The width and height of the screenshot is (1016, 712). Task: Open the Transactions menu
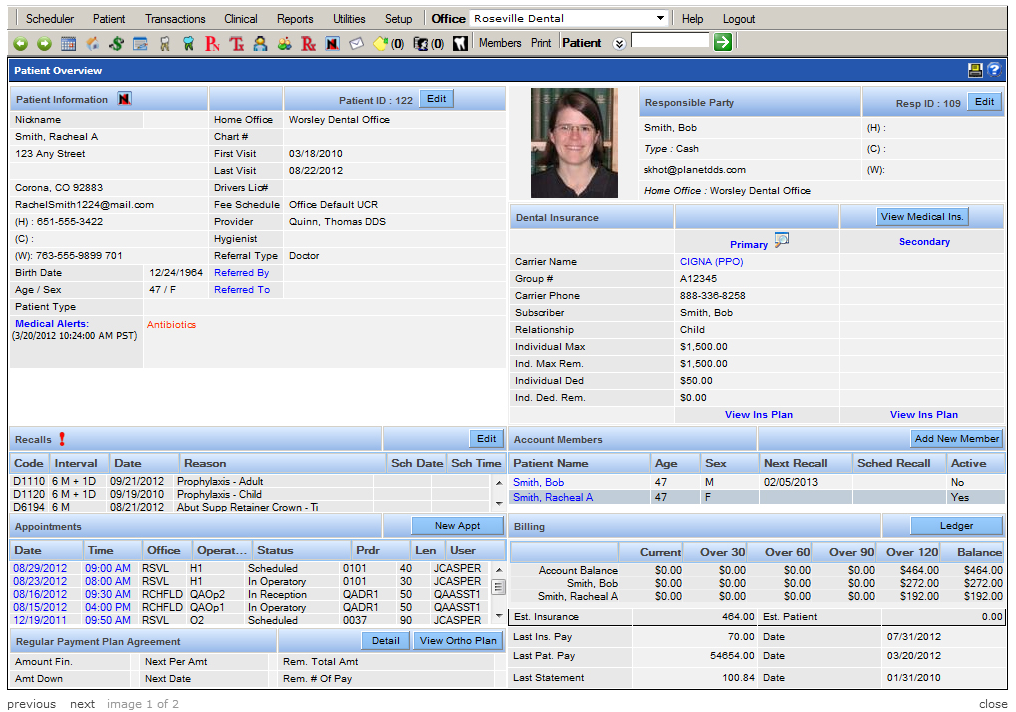pos(175,19)
